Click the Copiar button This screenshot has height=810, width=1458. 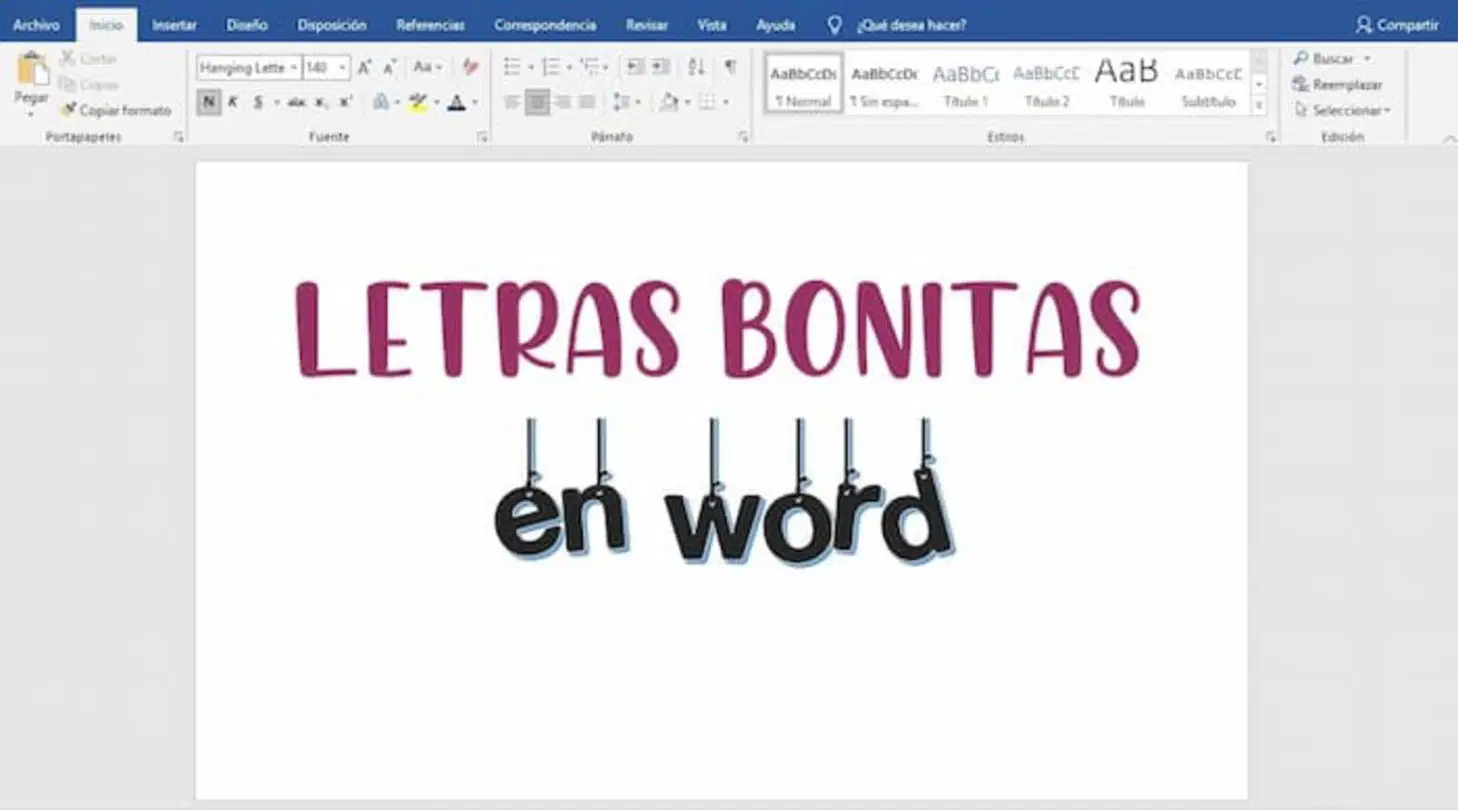coord(89,85)
